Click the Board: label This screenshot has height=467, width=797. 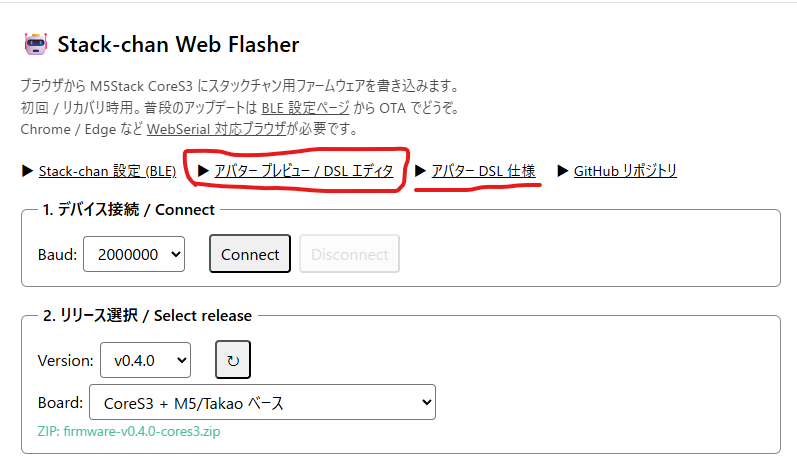tap(60, 402)
